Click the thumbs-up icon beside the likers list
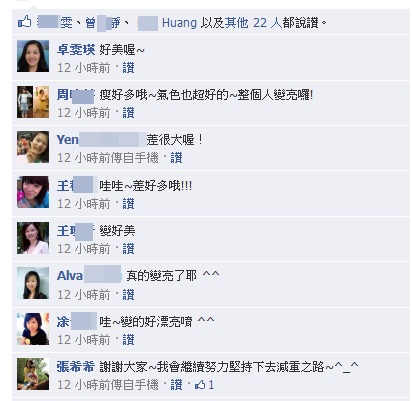 click(x=24, y=22)
